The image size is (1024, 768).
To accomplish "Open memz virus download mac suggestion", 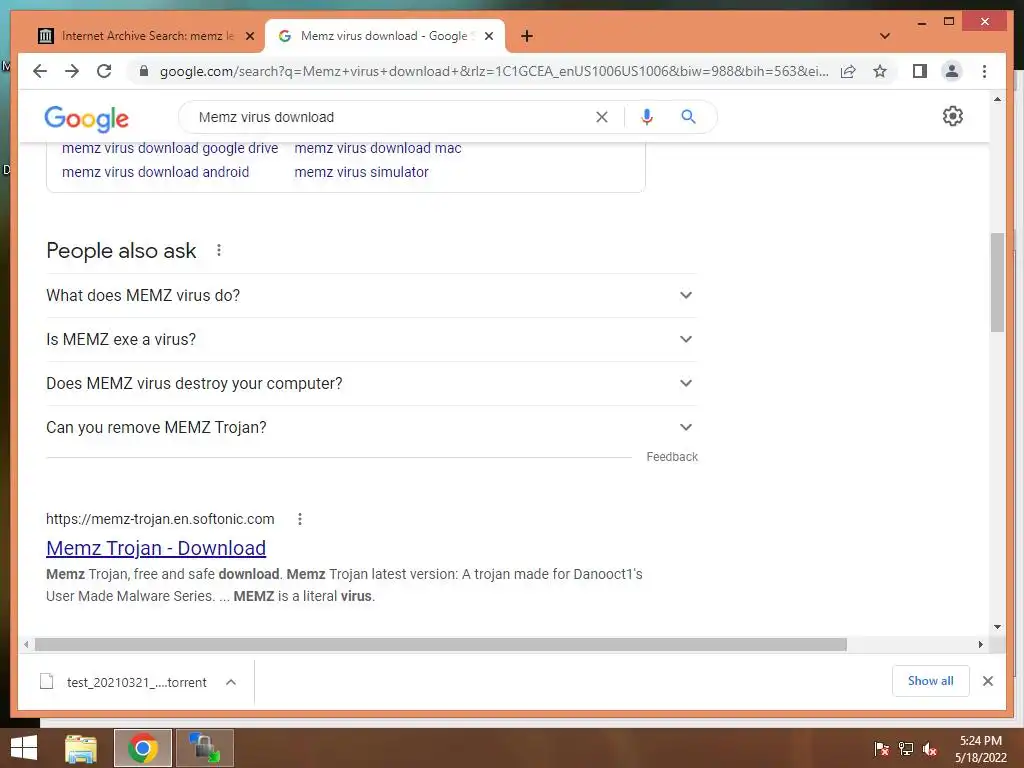I will point(377,148).
